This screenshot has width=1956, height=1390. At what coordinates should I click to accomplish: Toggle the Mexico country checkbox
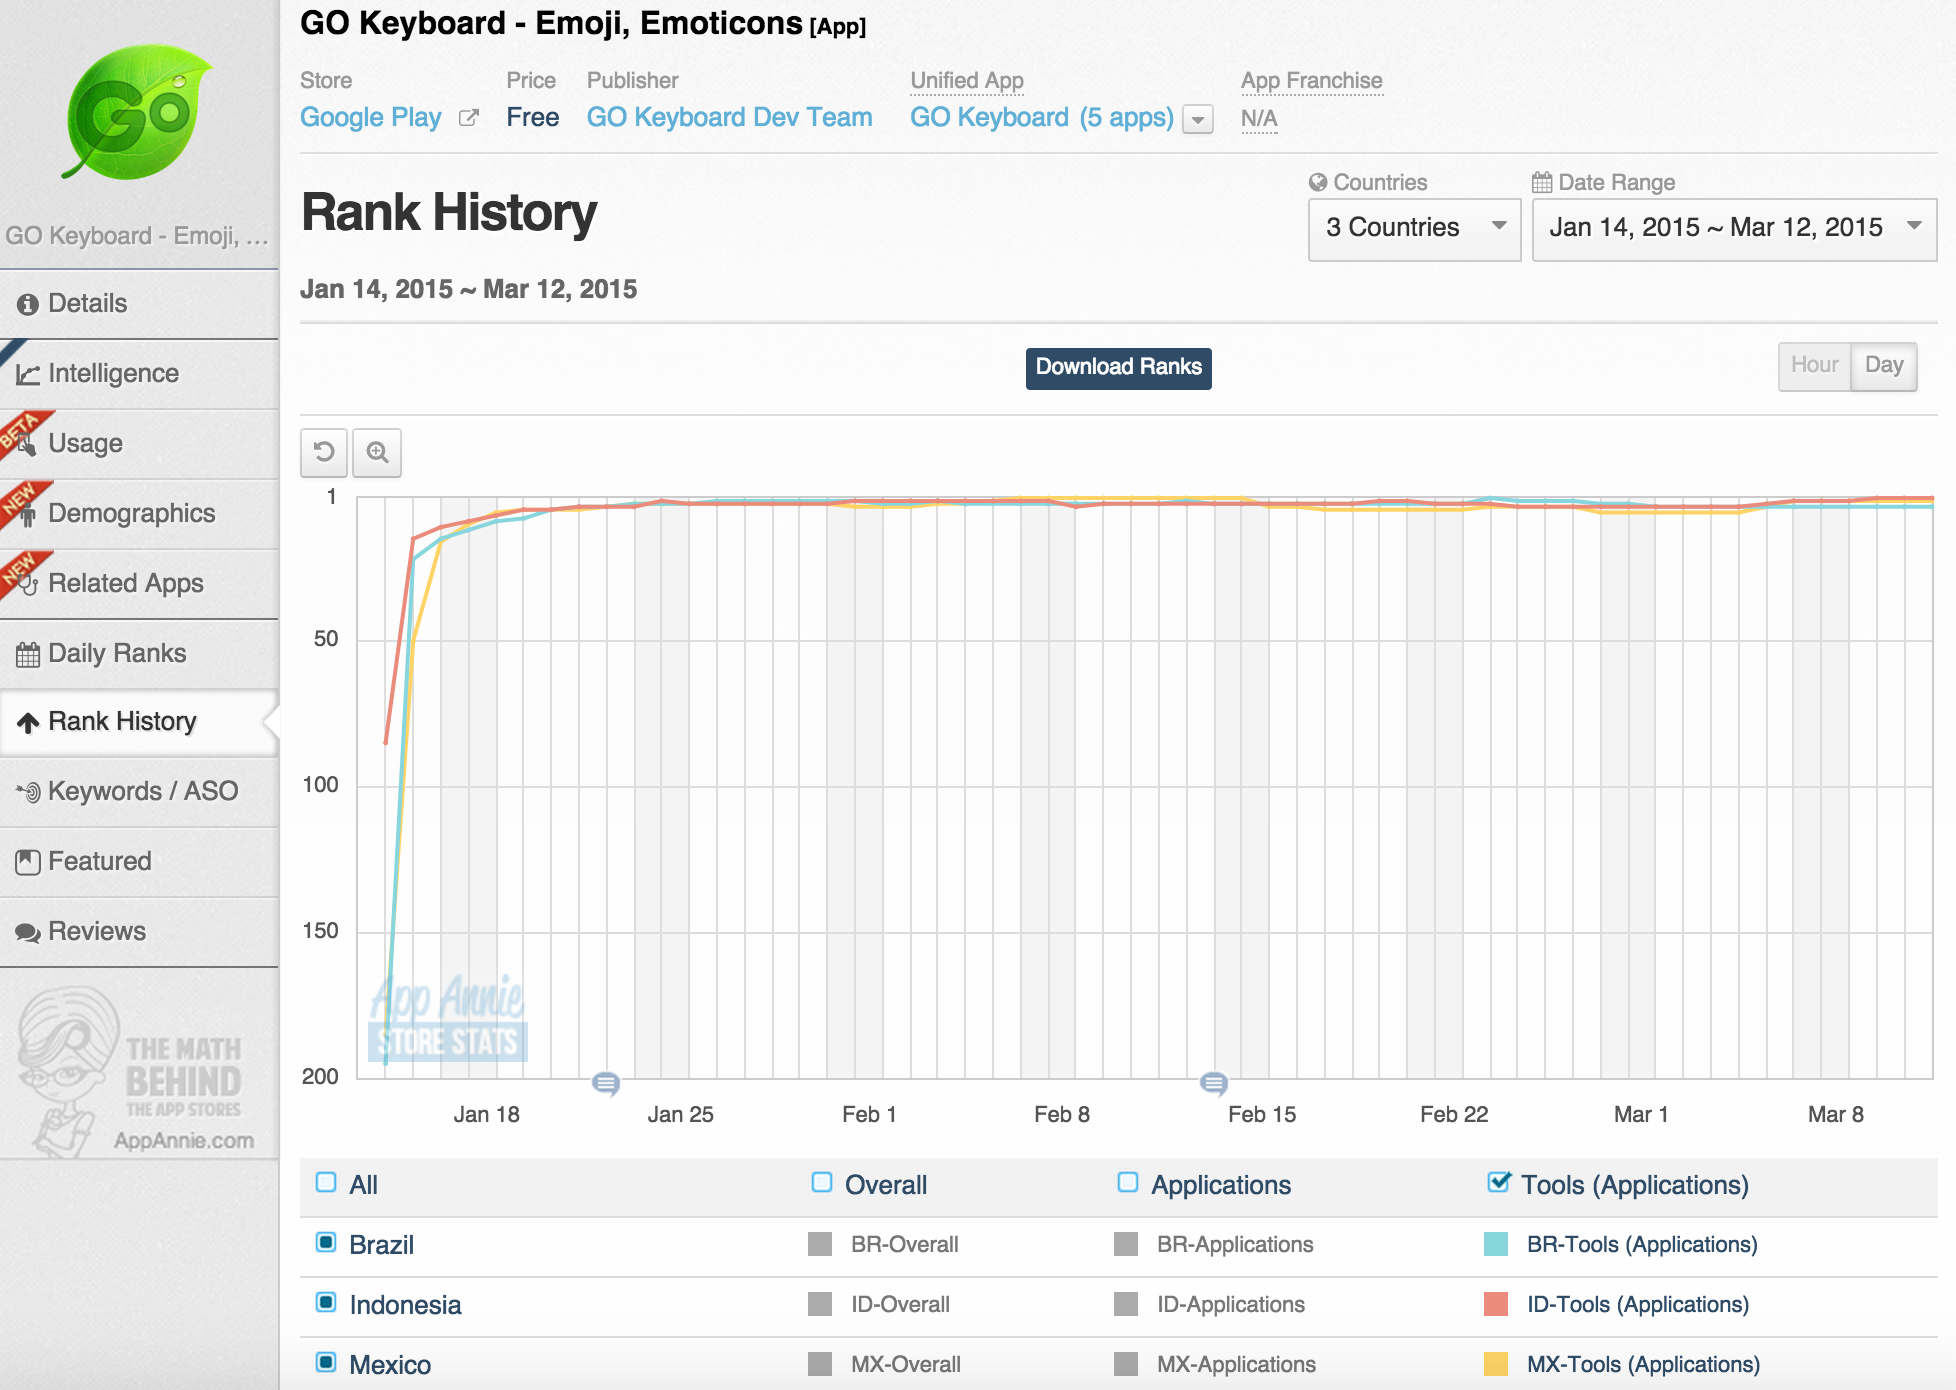tap(326, 1363)
